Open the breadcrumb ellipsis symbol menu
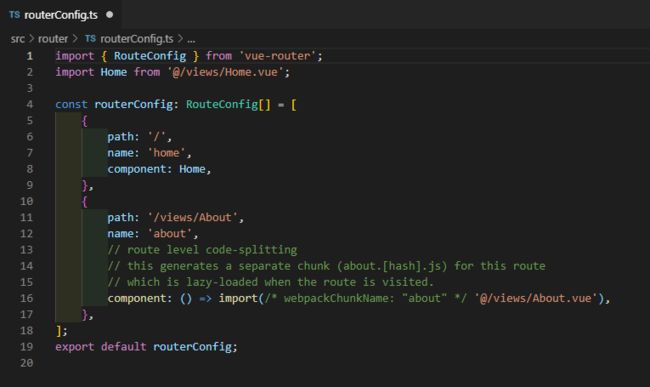The width and height of the screenshot is (650, 387). point(191,40)
